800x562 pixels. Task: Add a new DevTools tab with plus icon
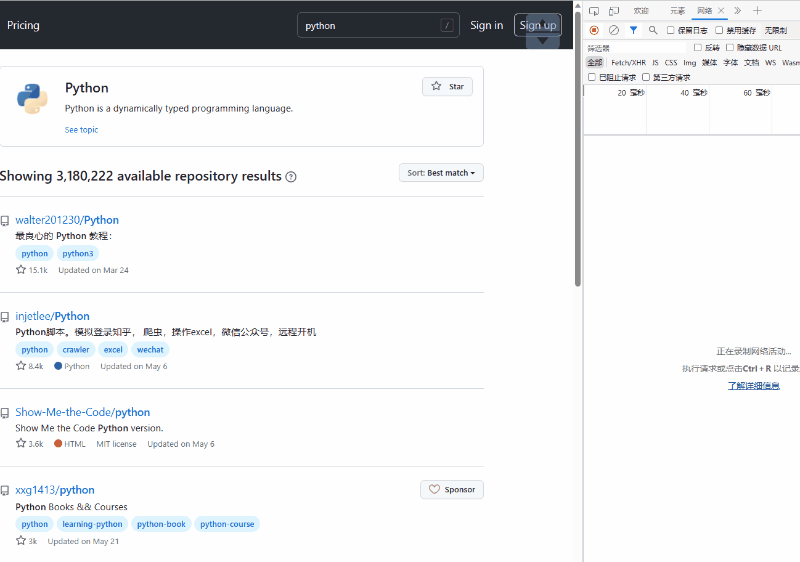pyautogui.click(x=757, y=11)
